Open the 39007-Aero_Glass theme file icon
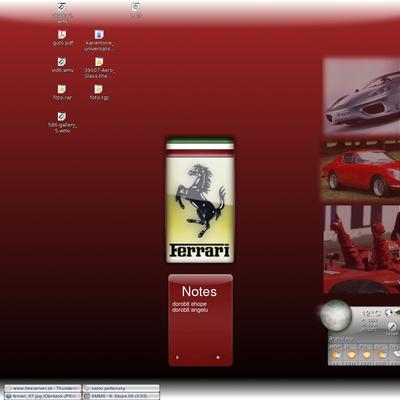Viewport: 400px width, 400px height. (99, 62)
